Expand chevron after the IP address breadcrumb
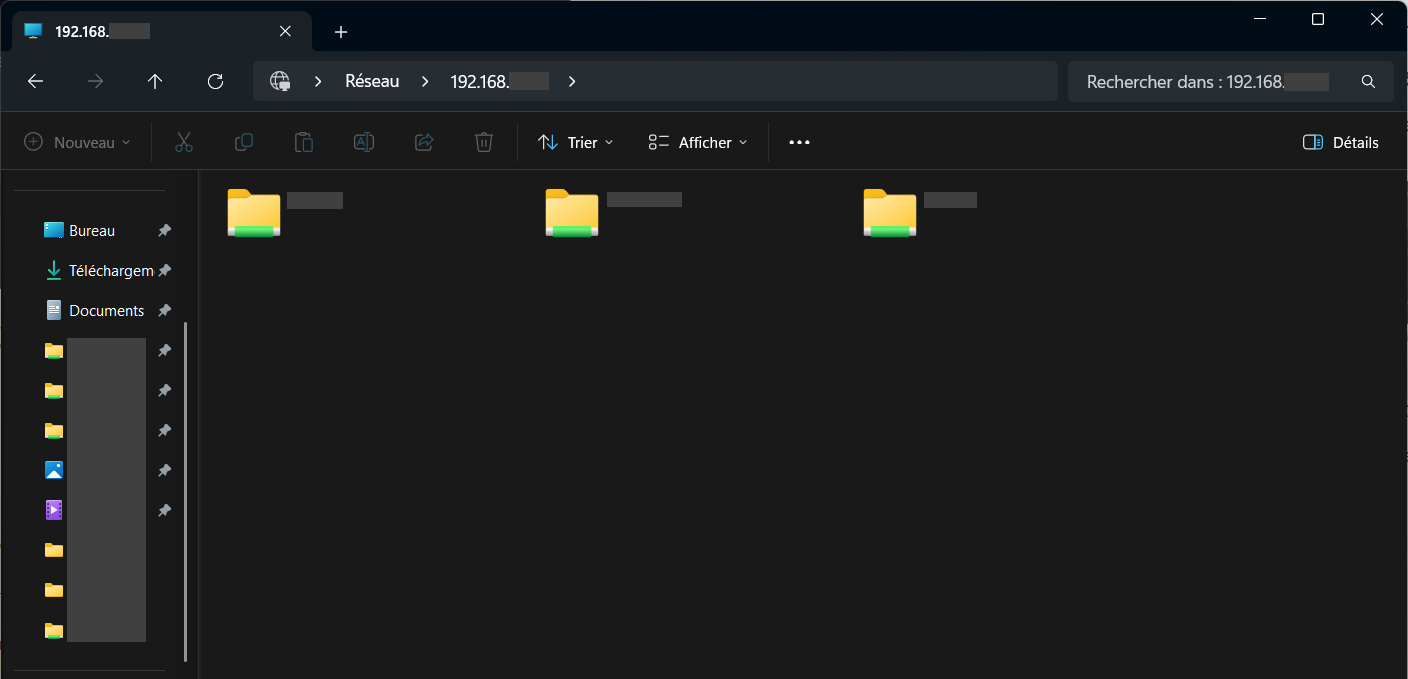The width and height of the screenshot is (1408, 679). pyautogui.click(x=572, y=82)
